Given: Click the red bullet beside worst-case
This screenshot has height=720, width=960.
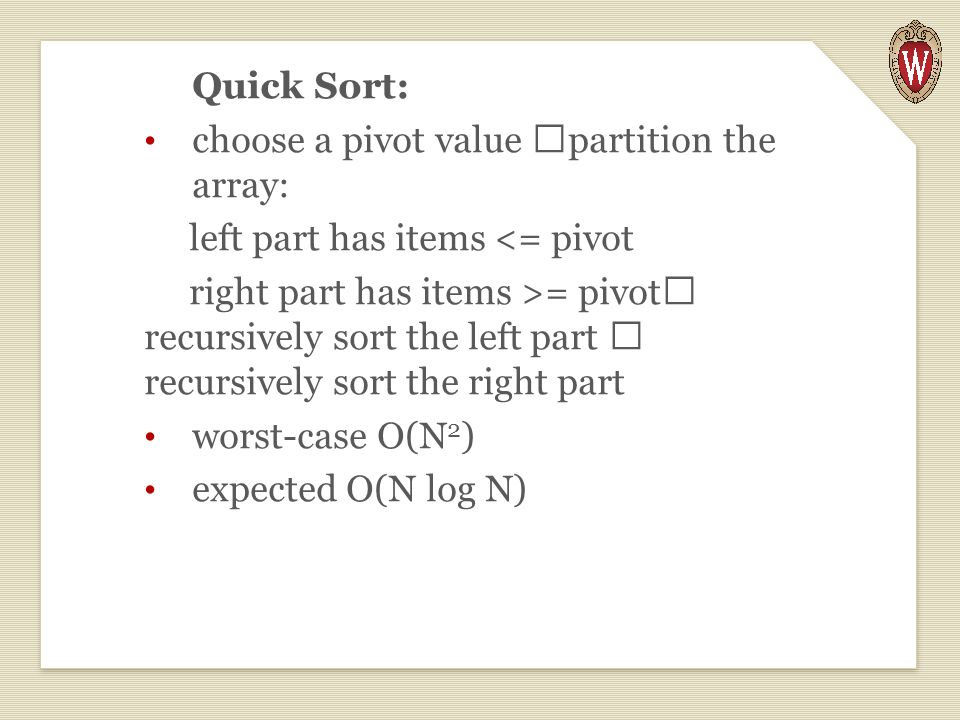Looking at the screenshot, I should pos(150,438).
